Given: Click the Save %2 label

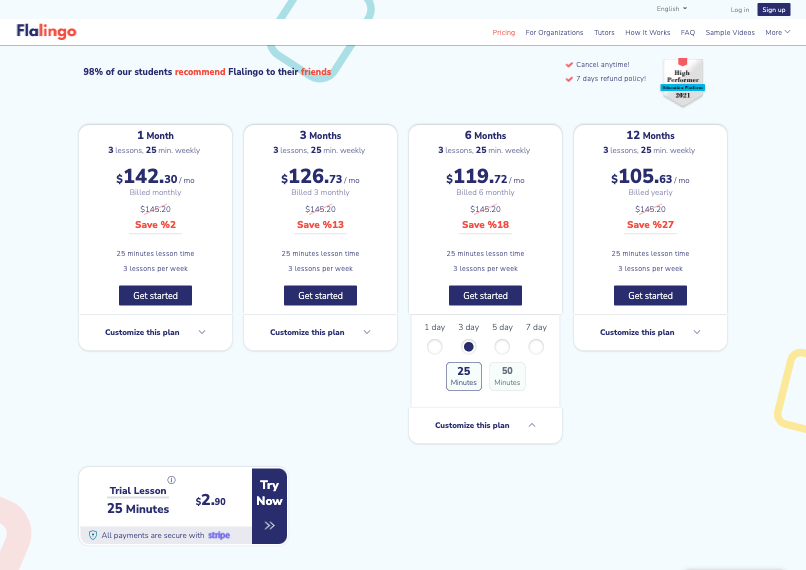Looking at the screenshot, I should click(155, 225).
